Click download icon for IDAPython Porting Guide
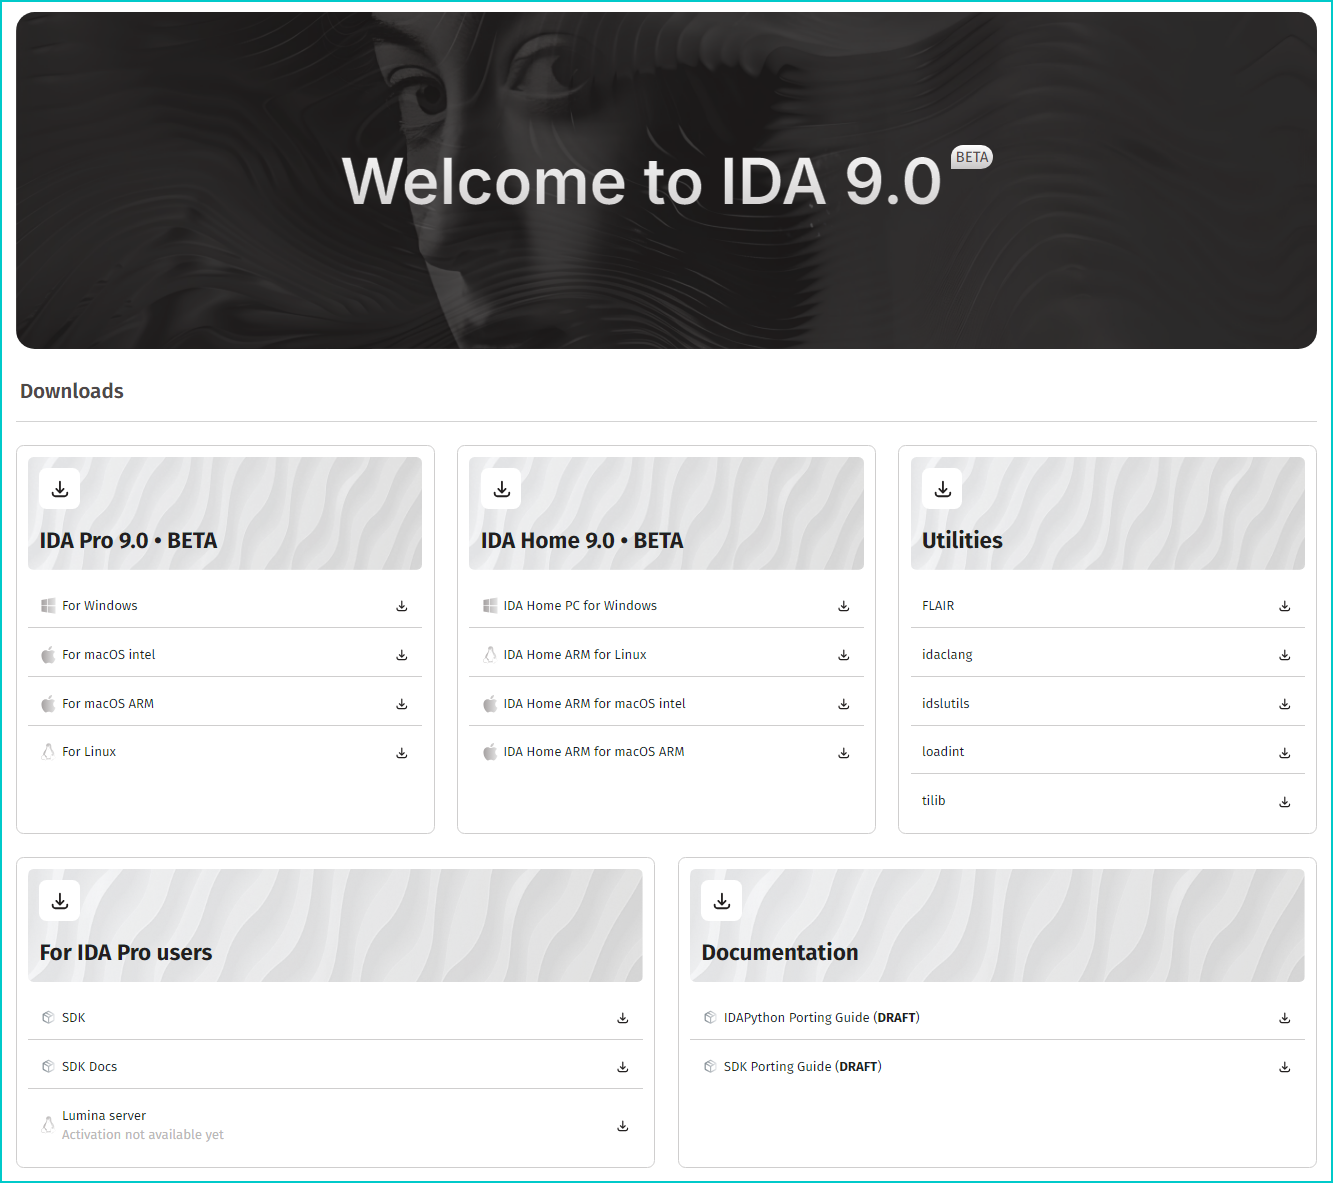 point(1285,1018)
